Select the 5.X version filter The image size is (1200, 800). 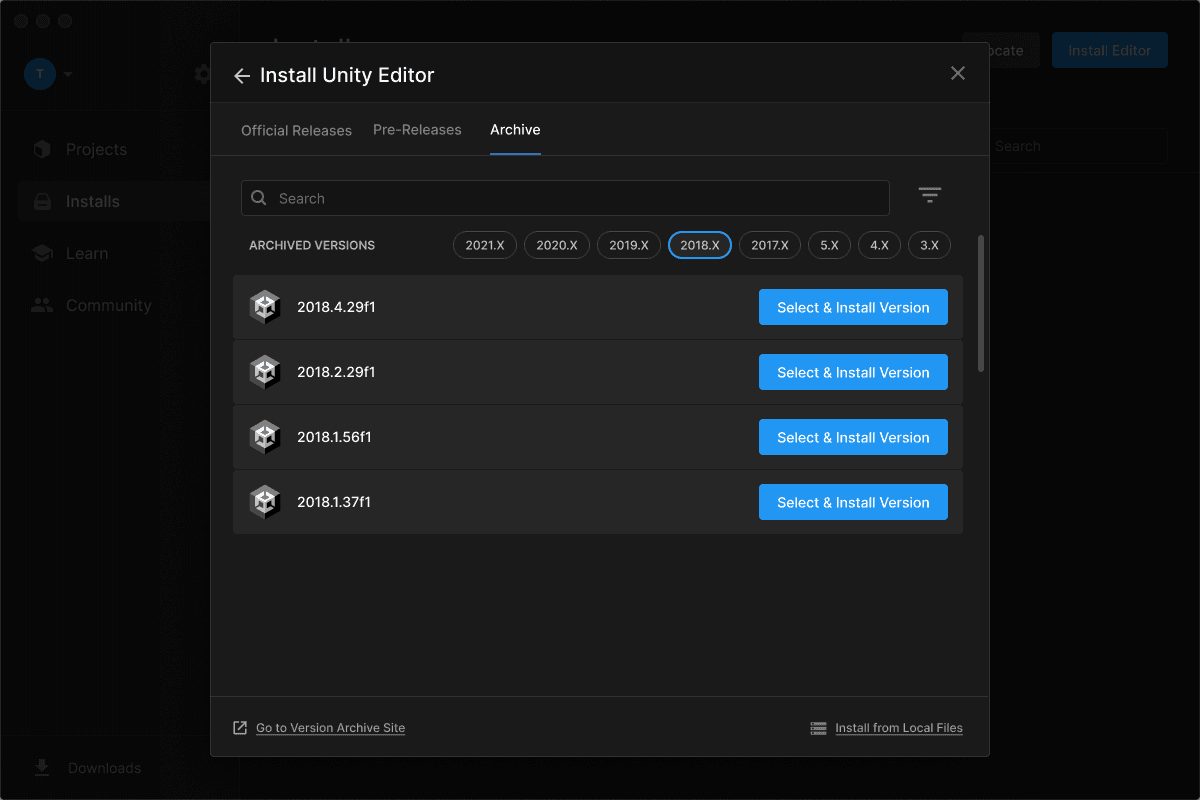[x=829, y=244]
